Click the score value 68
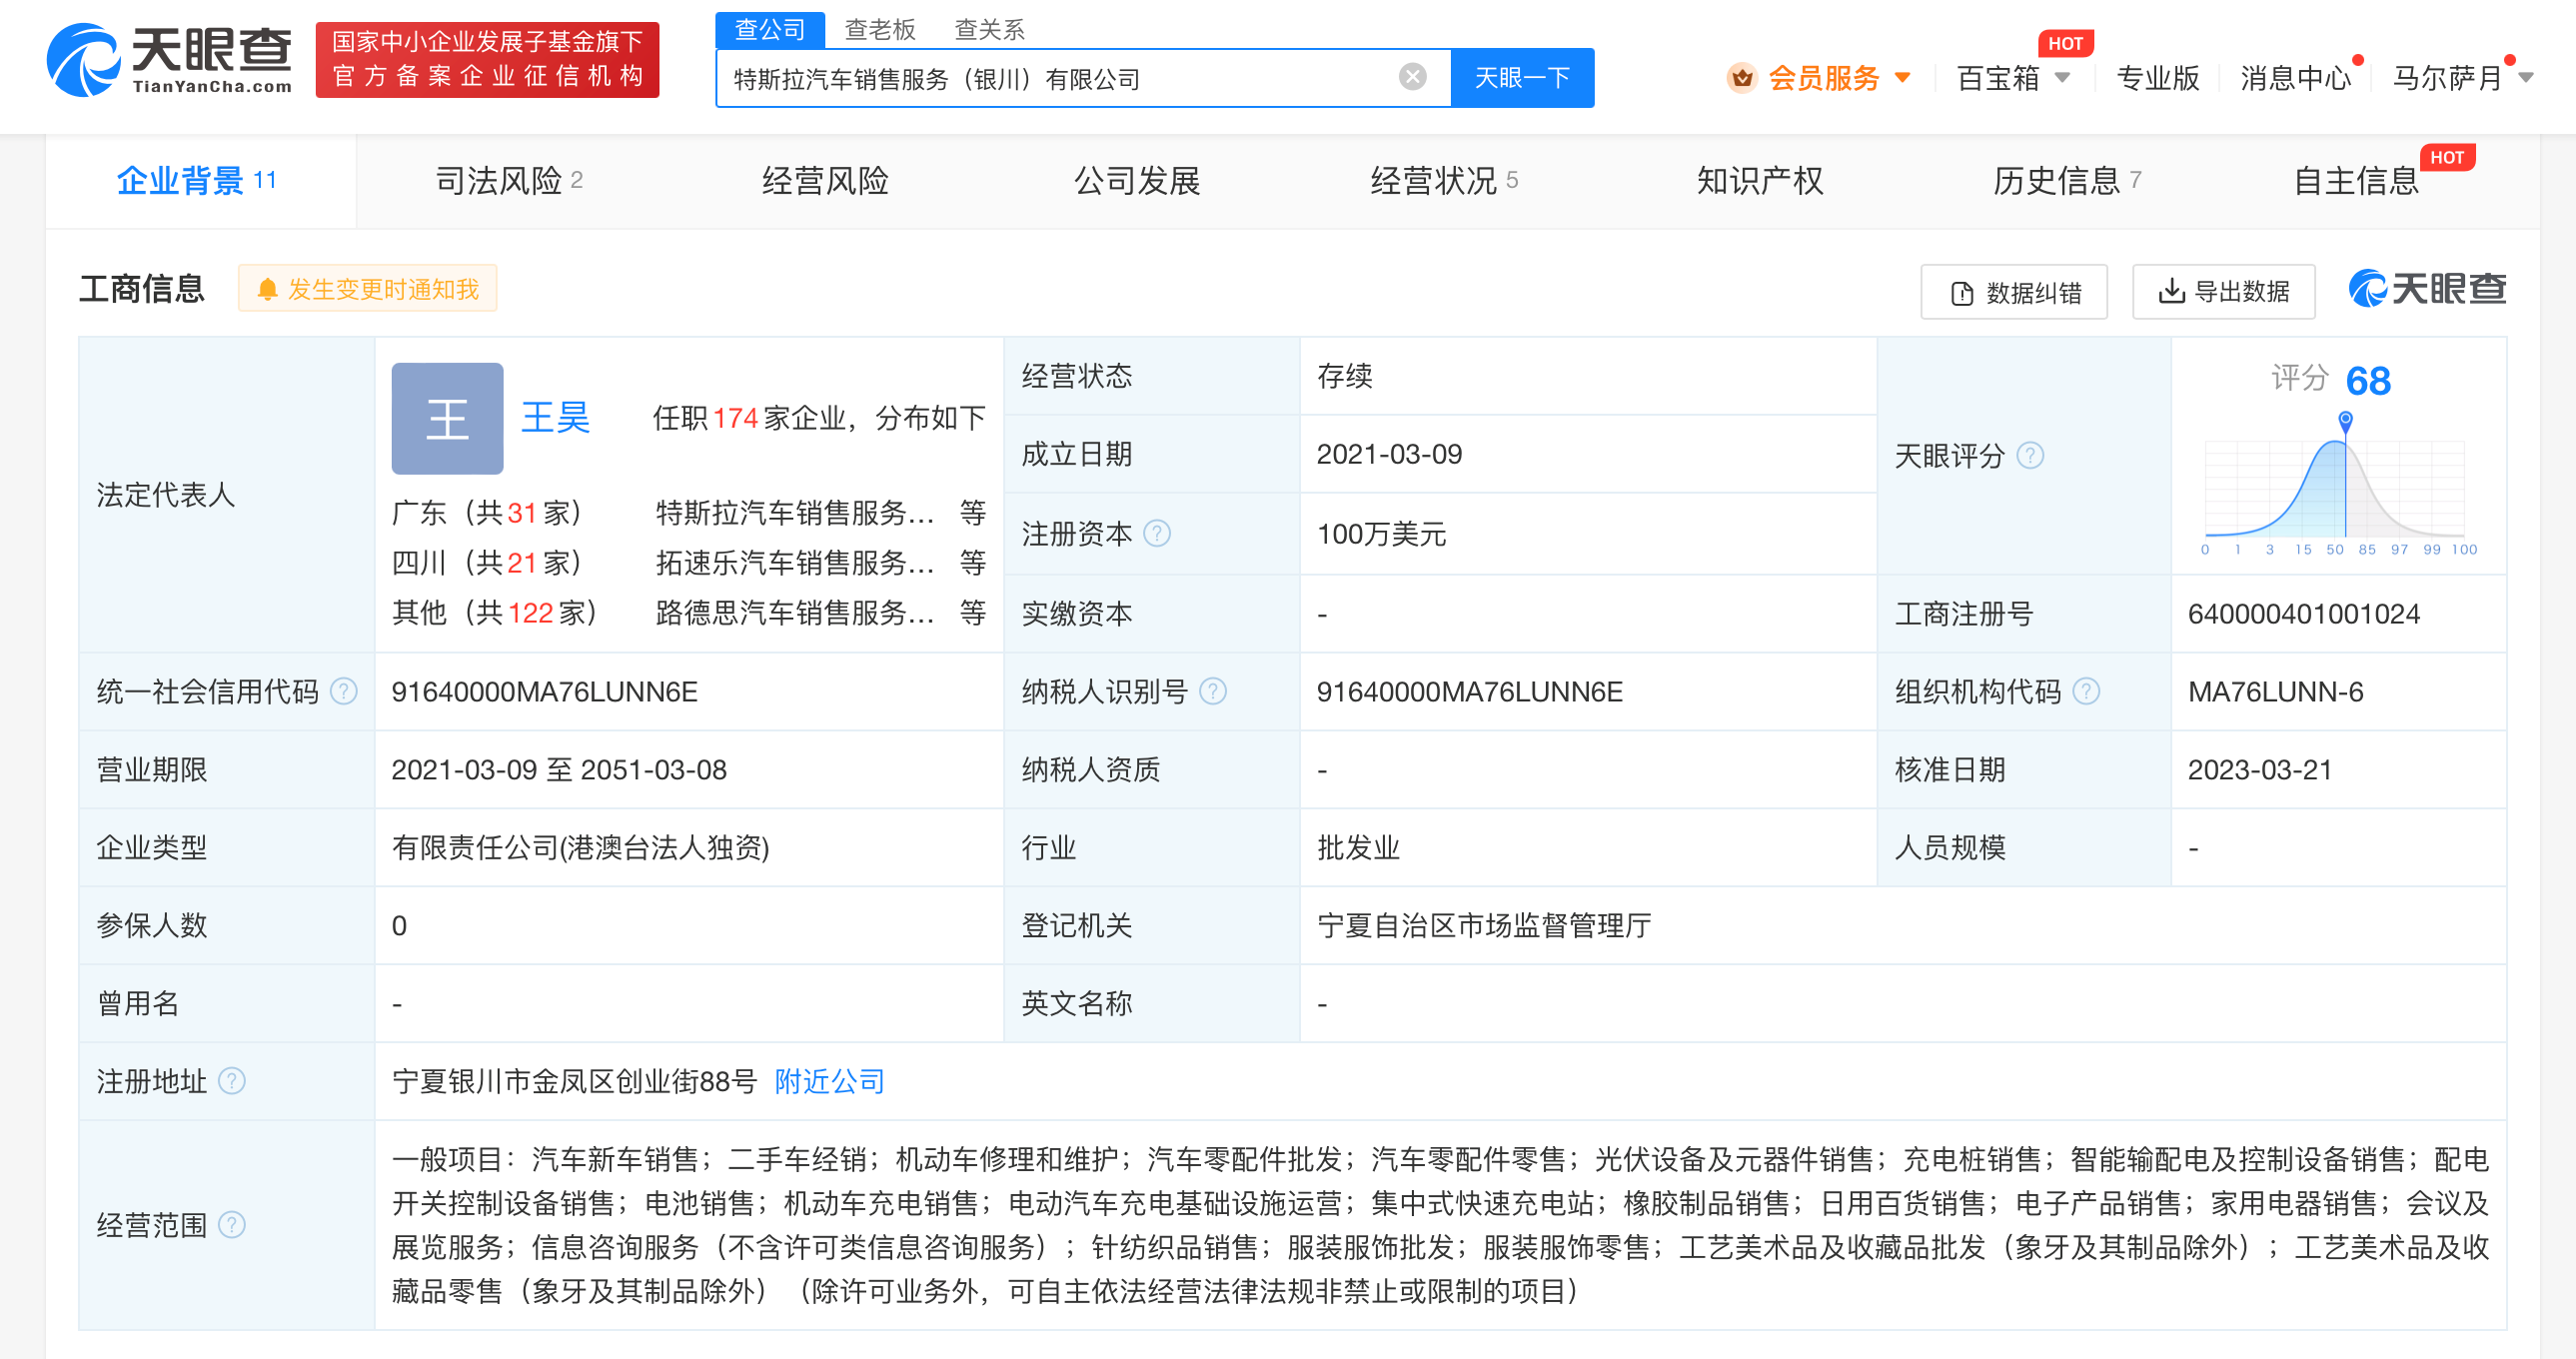Viewport: 2576px width, 1359px height. pyautogui.click(x=2367, y=381)
